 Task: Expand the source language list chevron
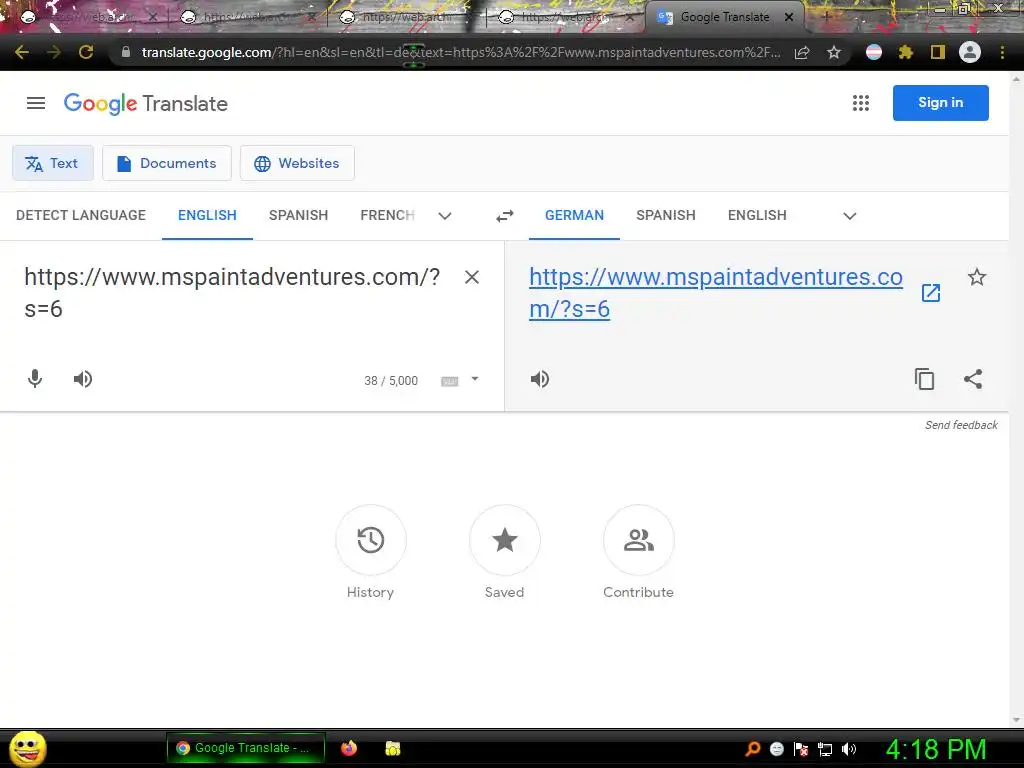point(445,216)
